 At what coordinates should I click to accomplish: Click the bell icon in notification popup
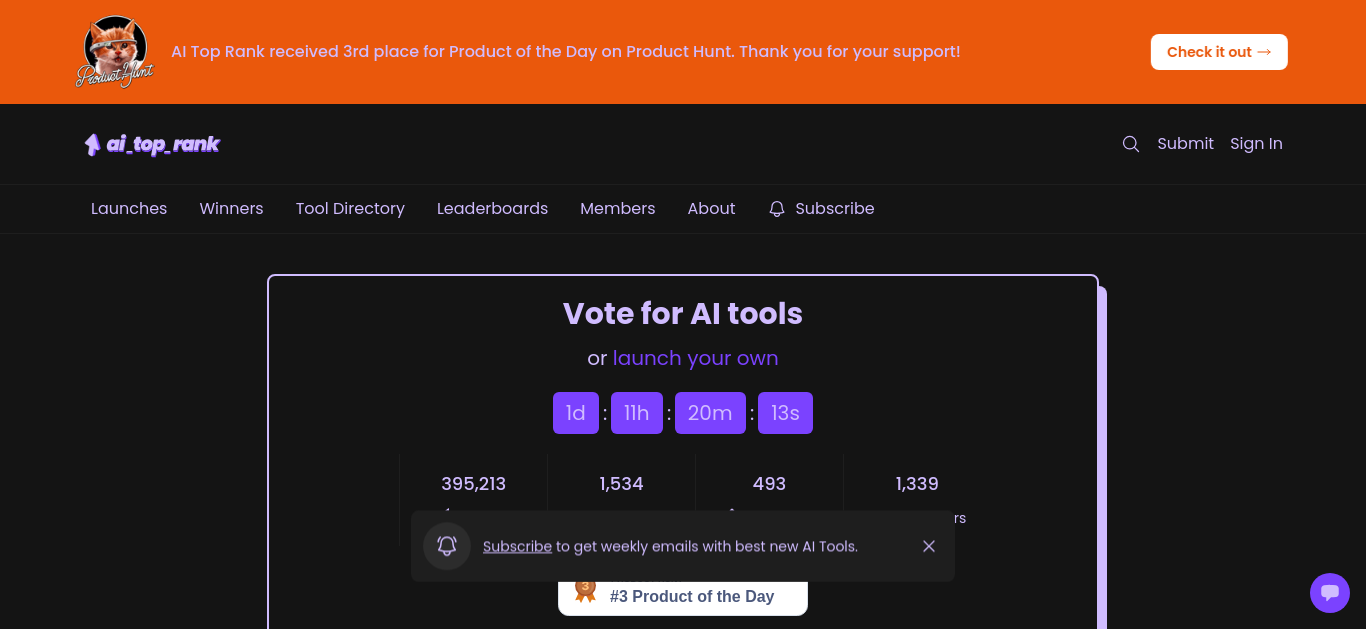[447, 546]
